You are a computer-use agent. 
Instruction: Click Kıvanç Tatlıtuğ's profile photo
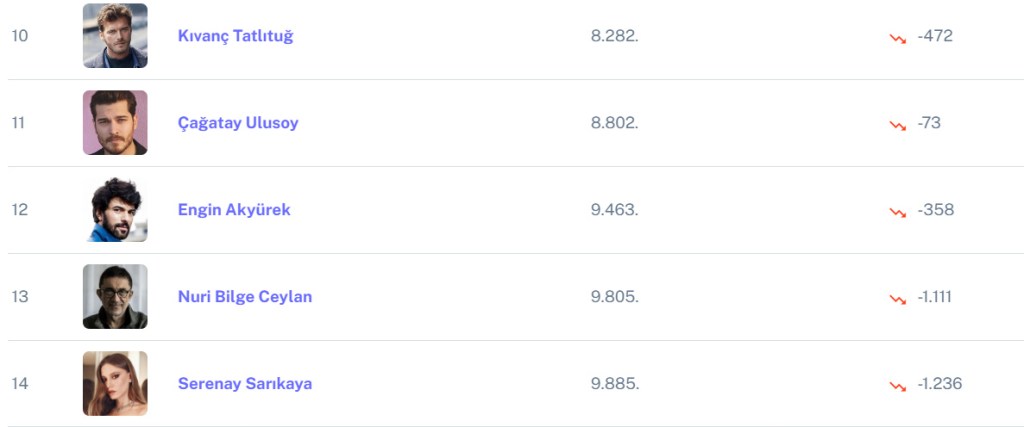[x=115, y=36]
